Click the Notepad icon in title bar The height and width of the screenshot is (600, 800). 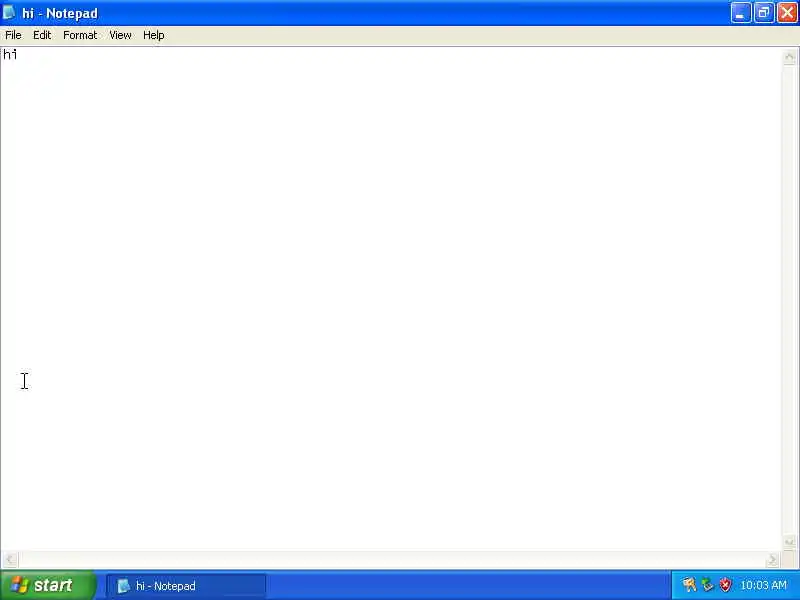[x=9, y=13]
